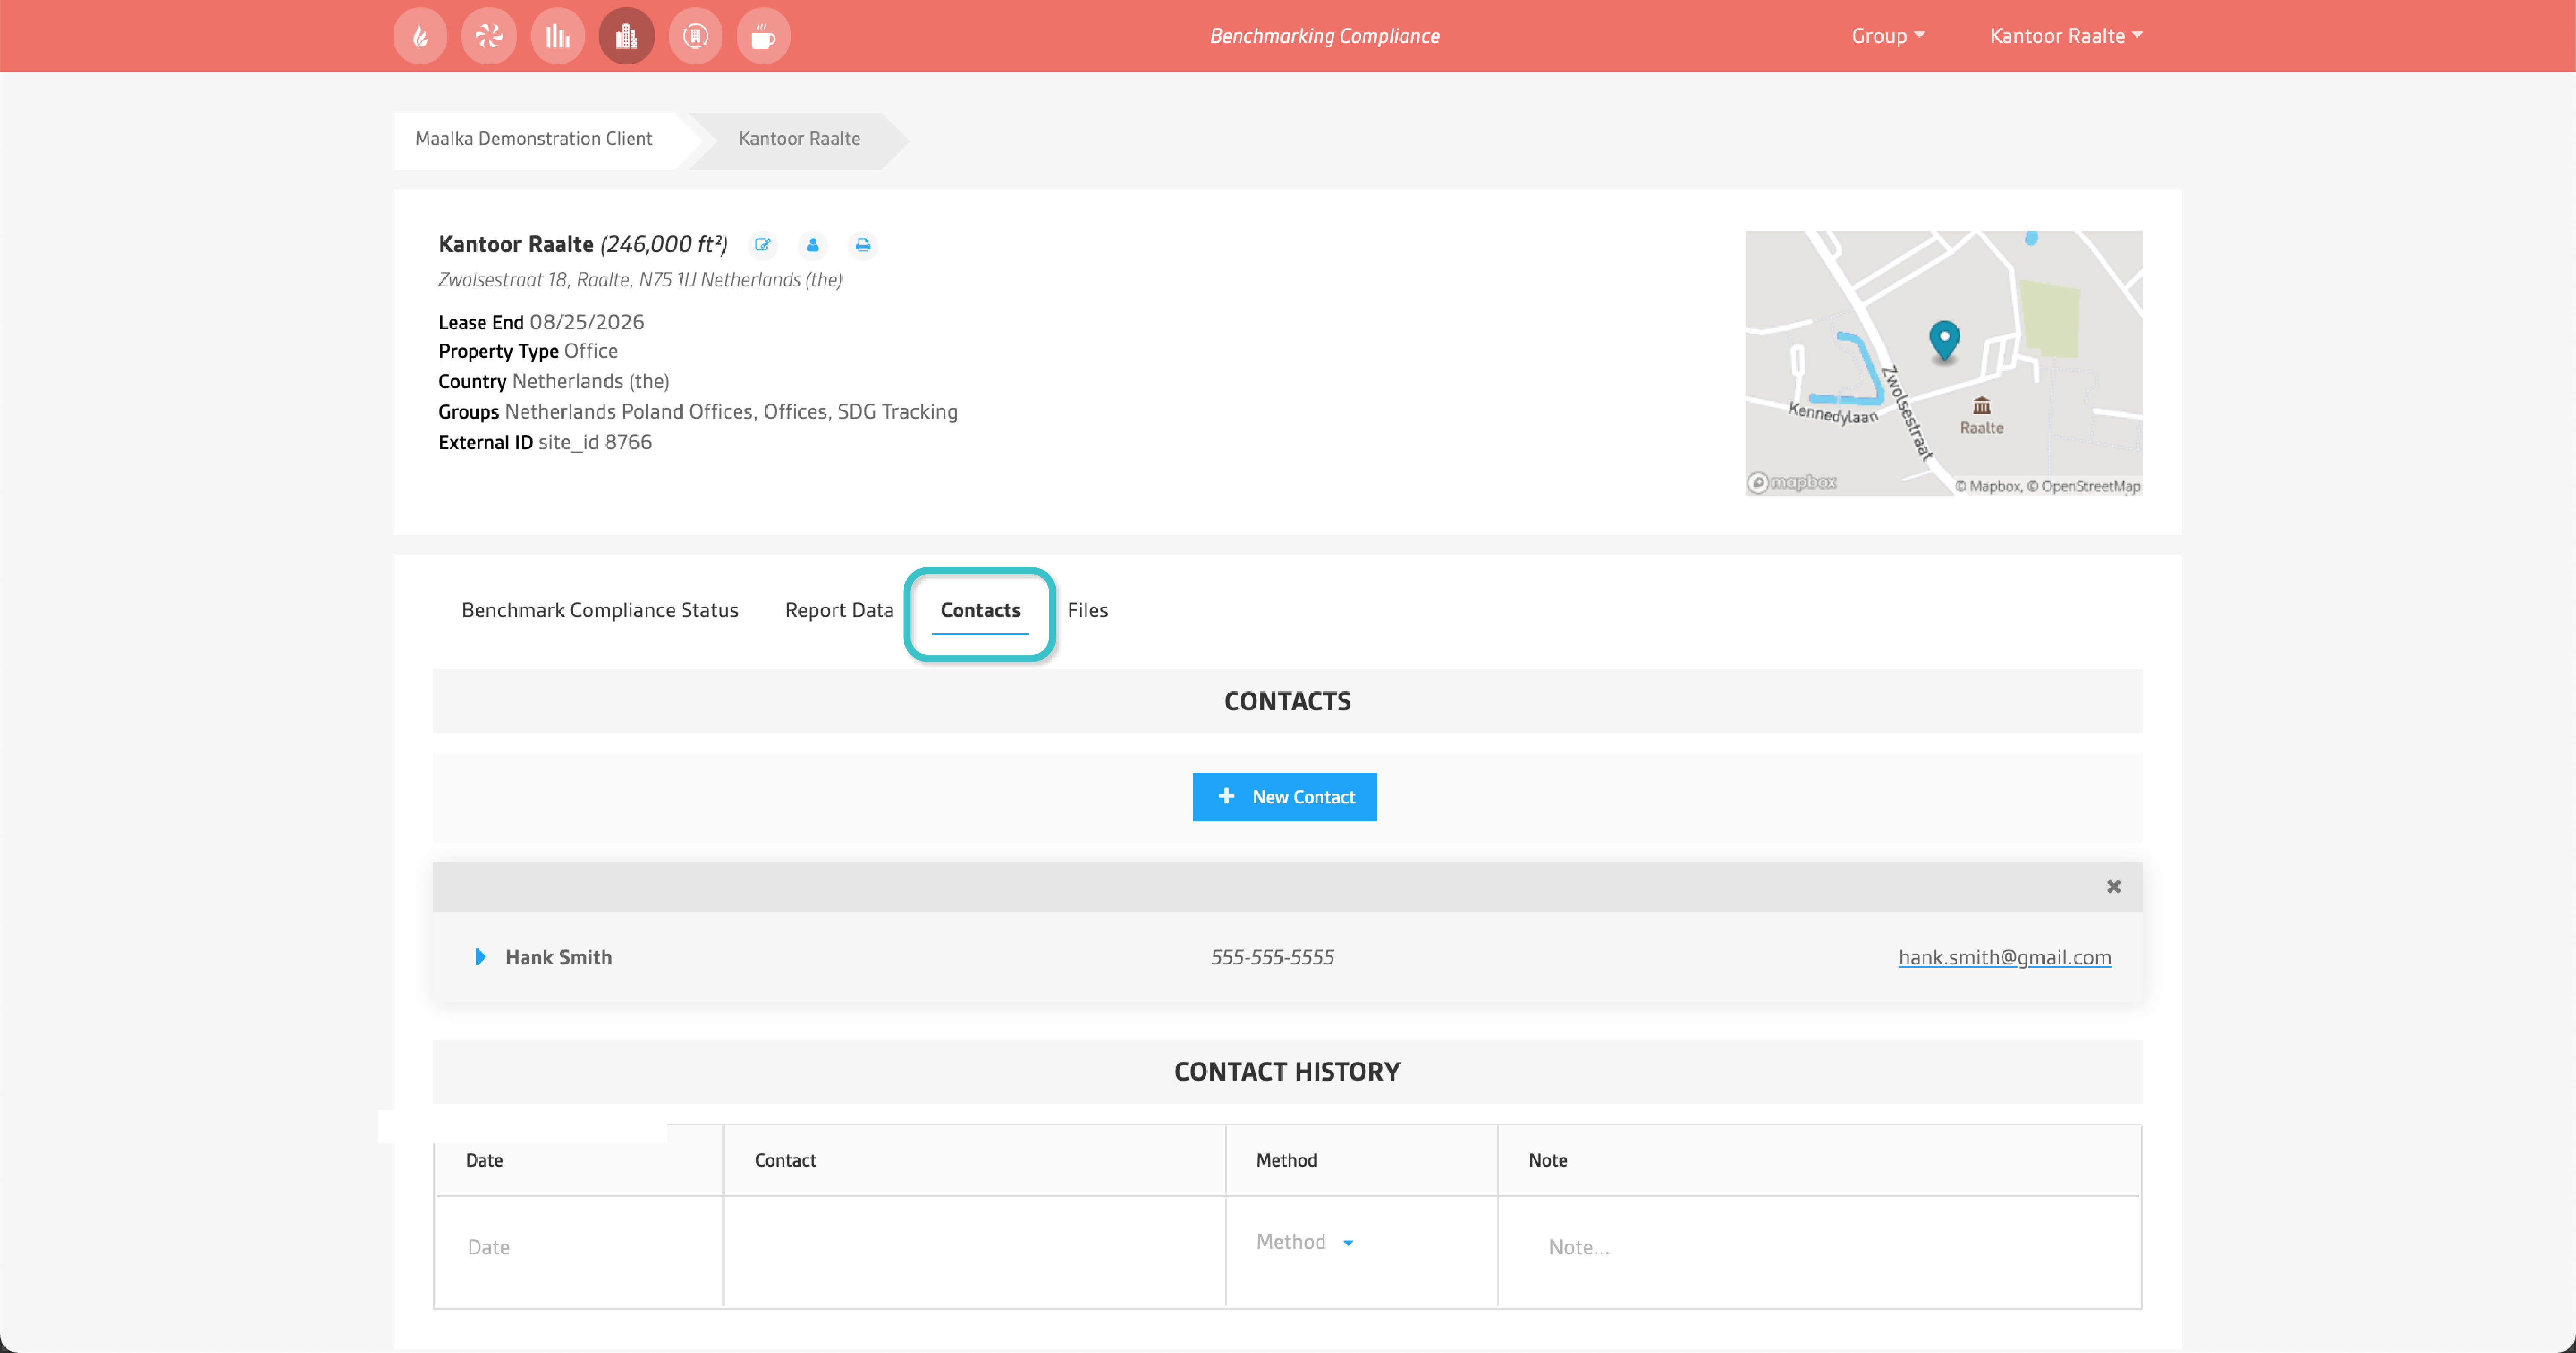Open the hank.smith@gmail.com email link
The width and height of the screenshot is (2576, 1353).
coord(2005,957)
